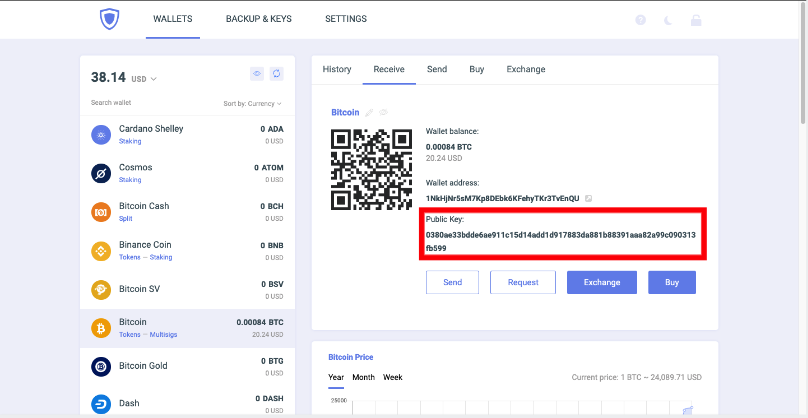Click the Search wallet field
The height and width of the screenshot is (418, 808).
coord(111,103)
